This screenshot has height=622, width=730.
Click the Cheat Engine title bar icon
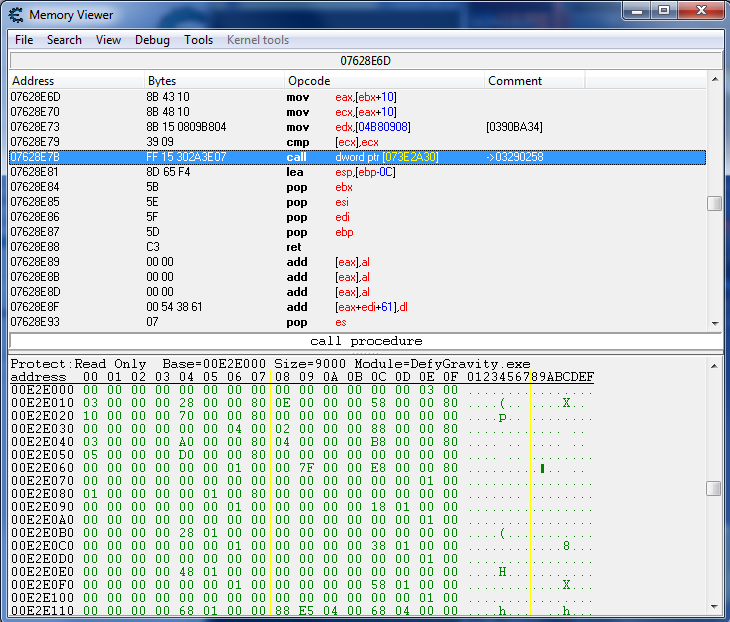[16, 15]
